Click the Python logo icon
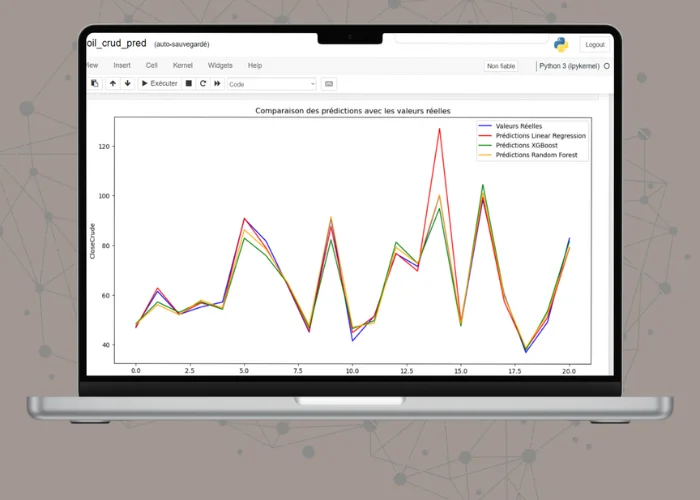The width and height of the screenshot is (700, 500). point(561,44)
